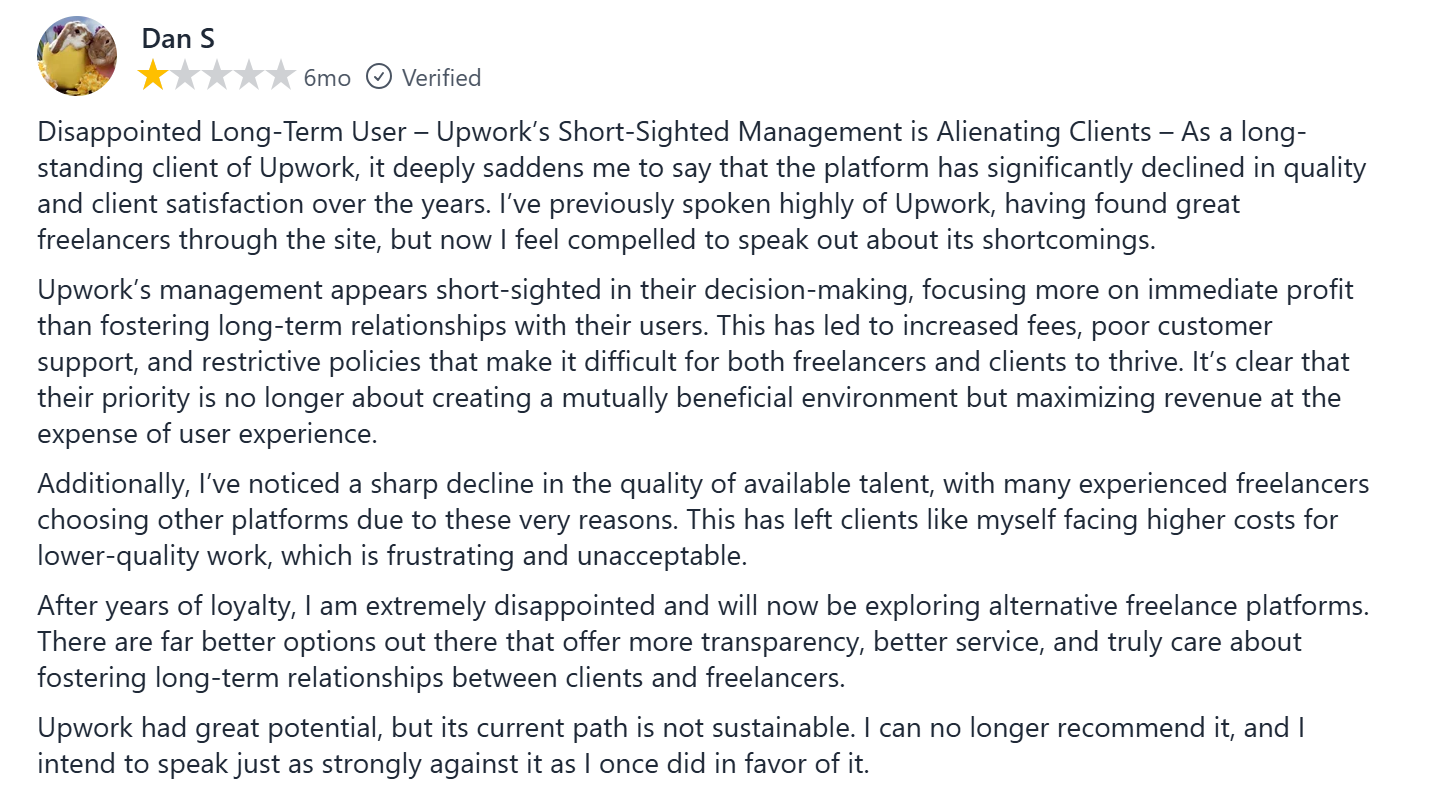Click the Verified checkmark circle icon
Screen dimensions: 1444x789
coord(379,77)
